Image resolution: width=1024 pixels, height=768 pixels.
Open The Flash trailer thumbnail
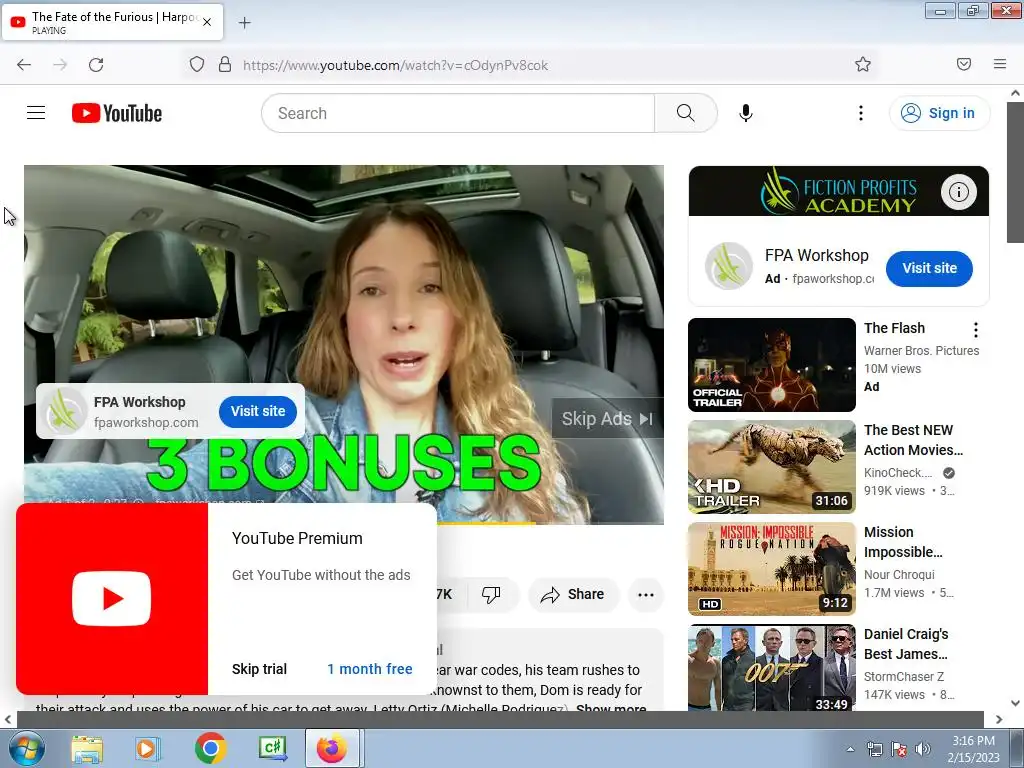click(x=771, y=365)
